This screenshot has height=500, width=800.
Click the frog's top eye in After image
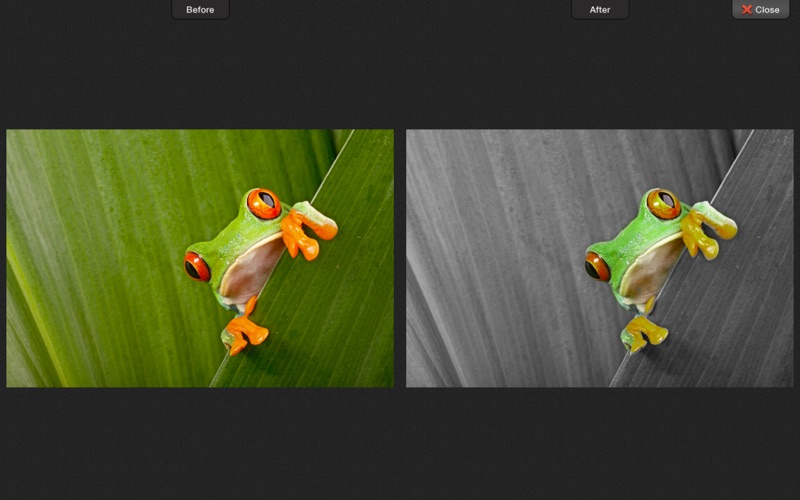(664, 204)
